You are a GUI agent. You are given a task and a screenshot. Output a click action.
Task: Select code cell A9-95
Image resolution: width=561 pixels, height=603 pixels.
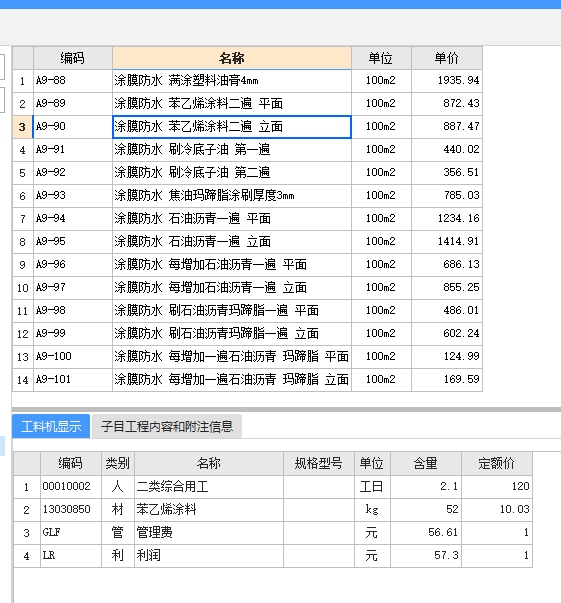[x=73, y=242]
